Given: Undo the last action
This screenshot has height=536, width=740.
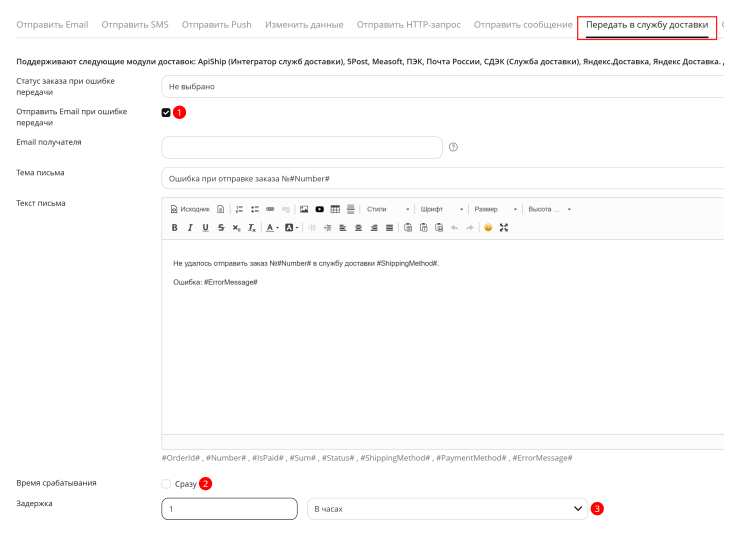Looking at the screenshot, I should [454, 227].
